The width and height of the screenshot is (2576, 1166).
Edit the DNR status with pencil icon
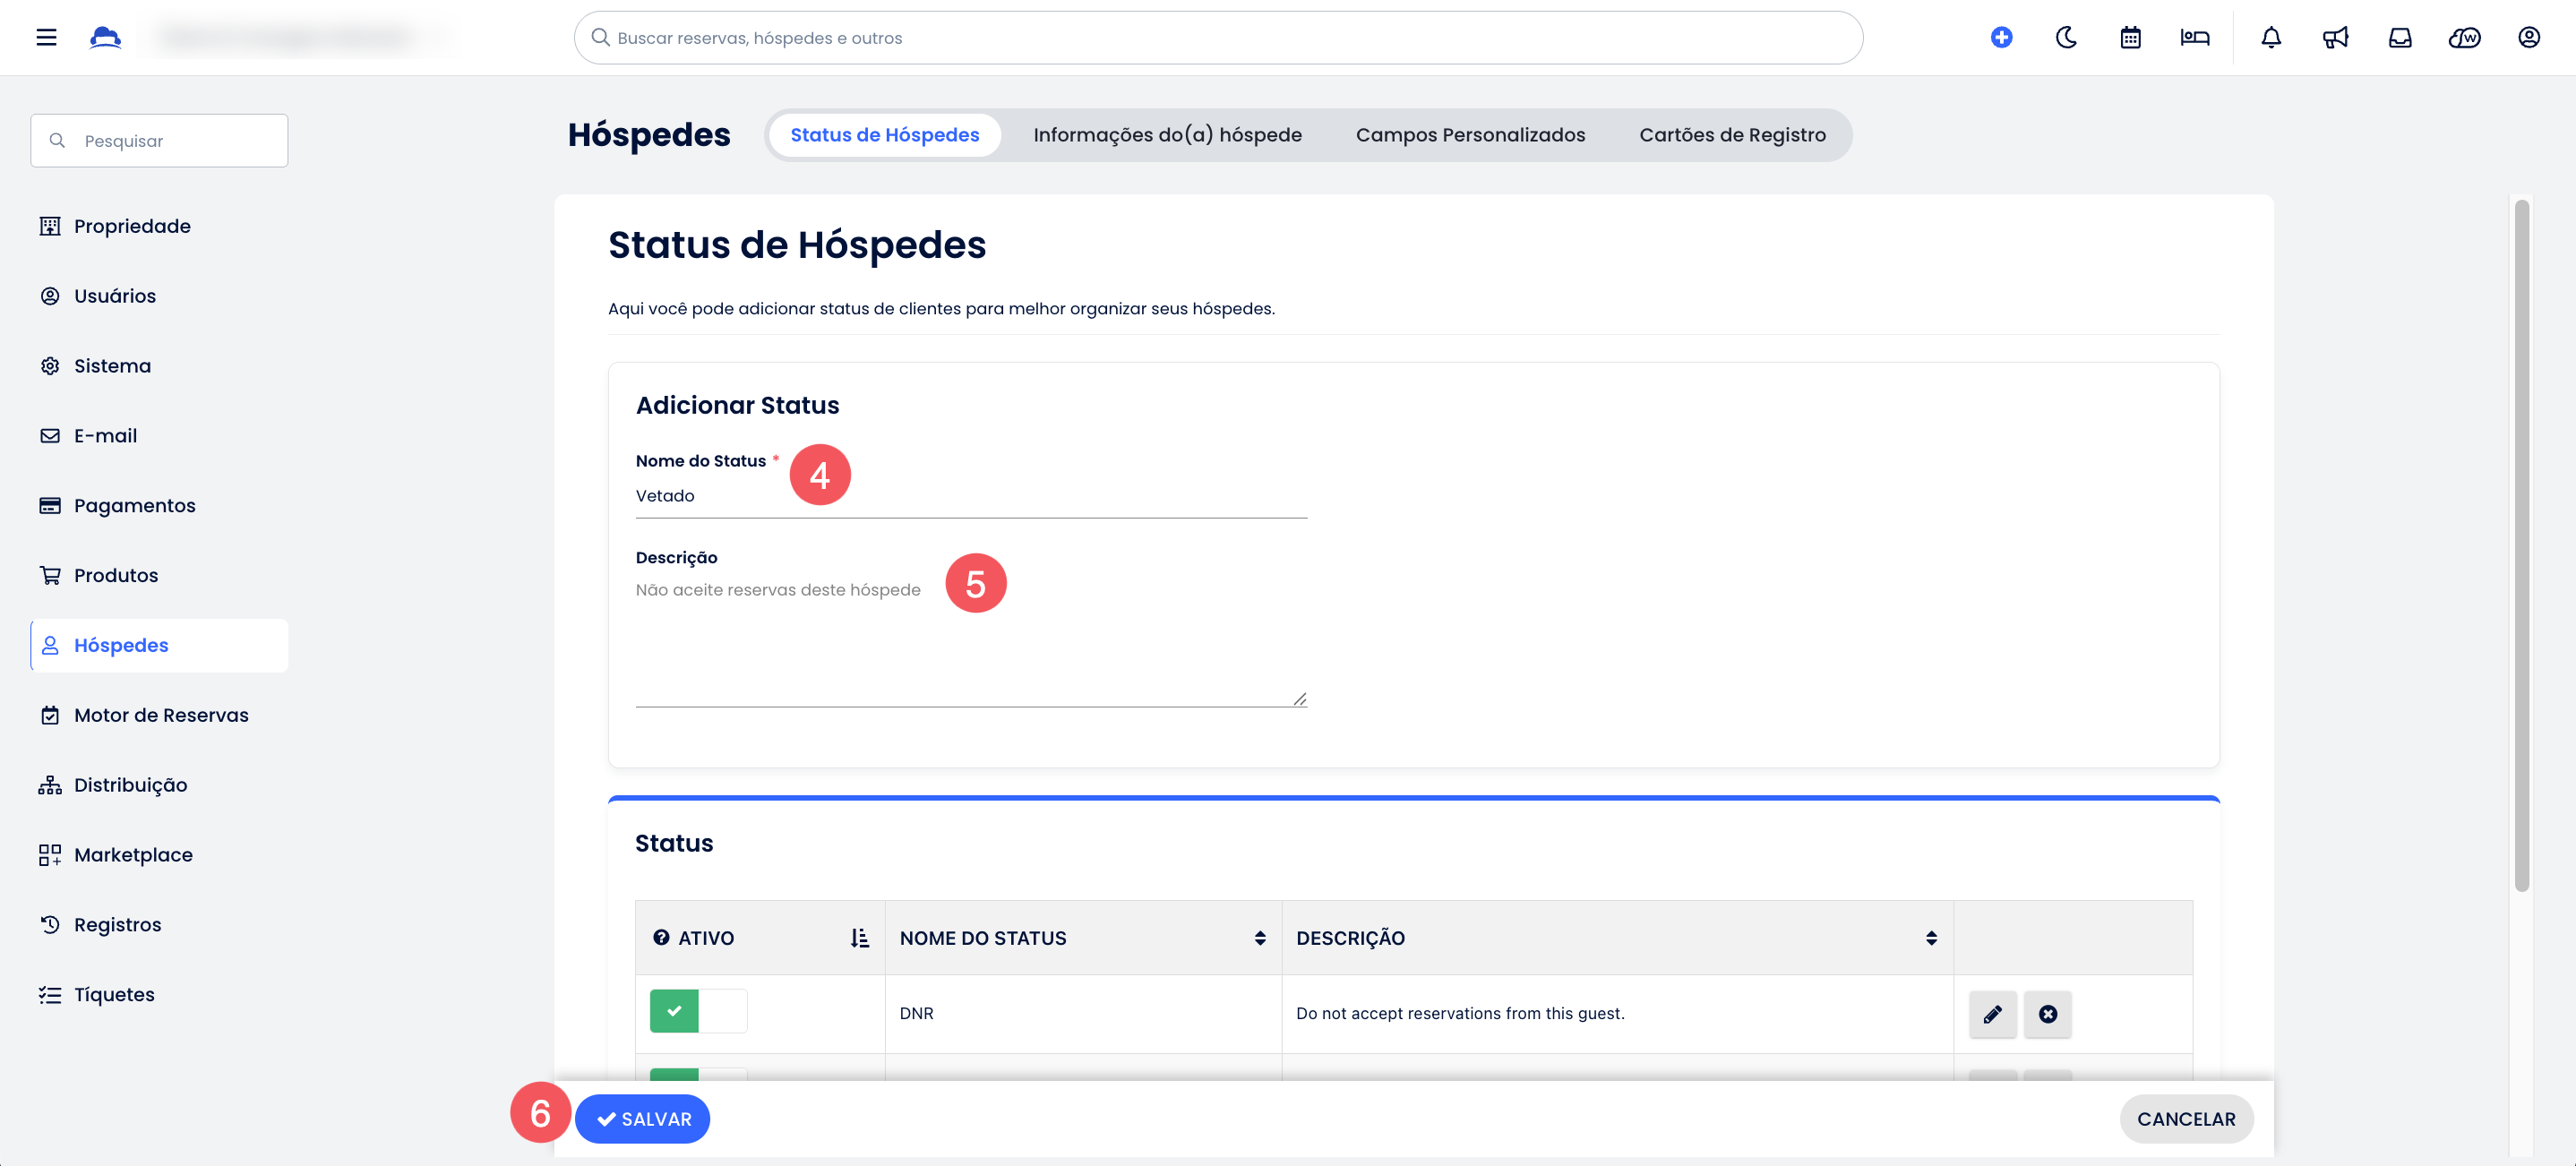click(x=1992, y=1014)
